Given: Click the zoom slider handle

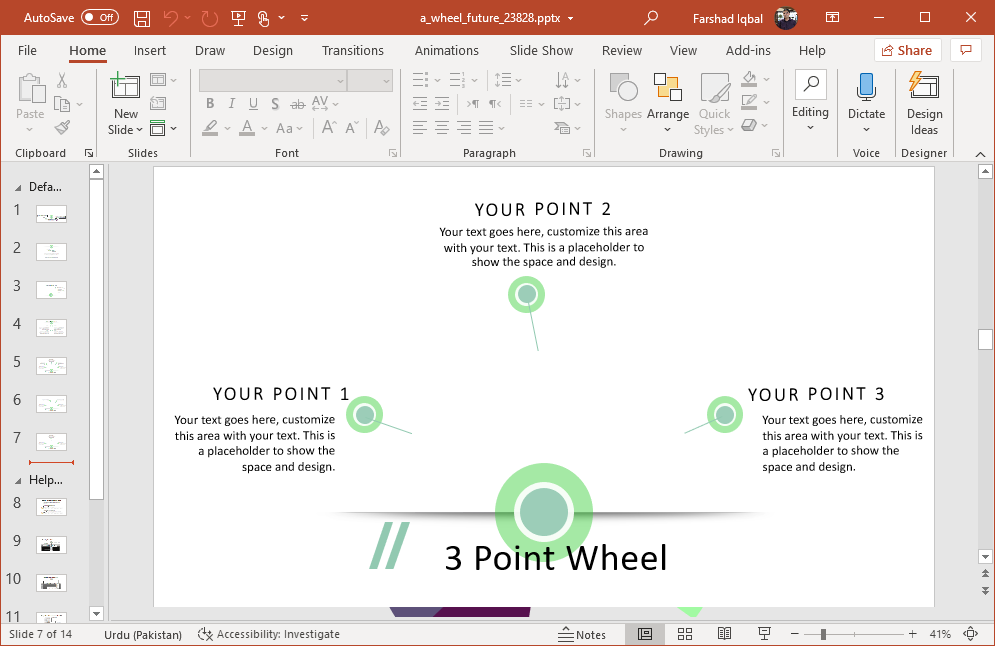Looking at the screenshot, I should [x=823, y=634].
